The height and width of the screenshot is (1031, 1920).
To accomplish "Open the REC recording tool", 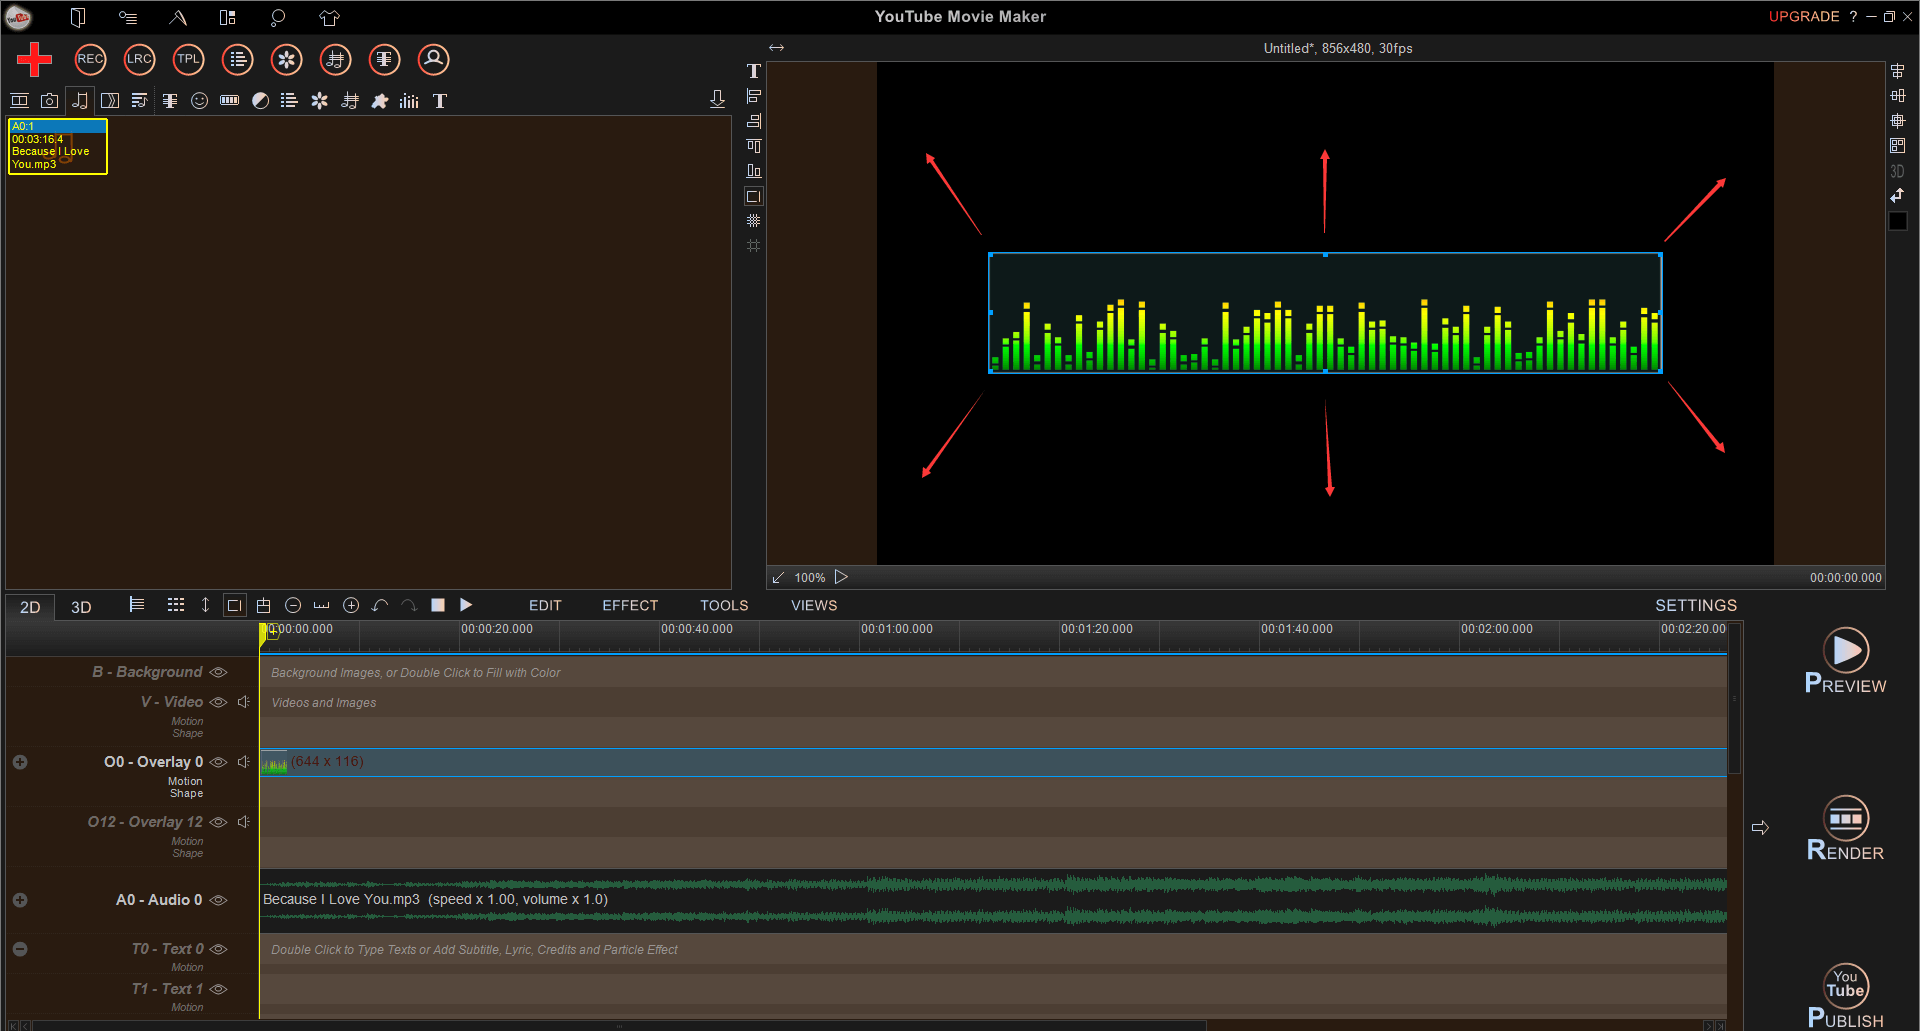I will tap(90, 60).
